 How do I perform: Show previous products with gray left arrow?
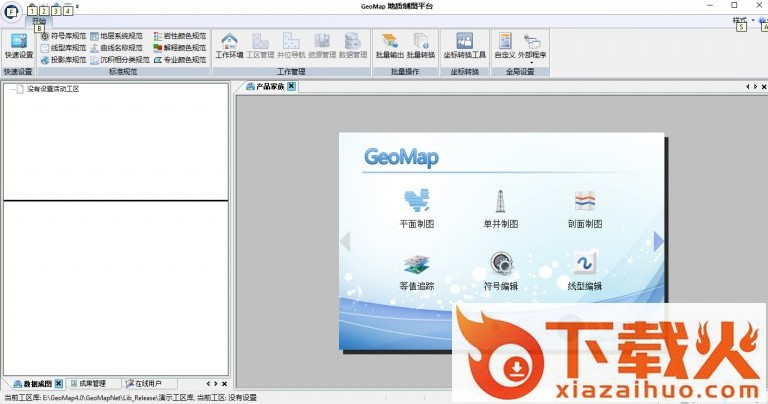pyautogui.click(x=345, y=241)
